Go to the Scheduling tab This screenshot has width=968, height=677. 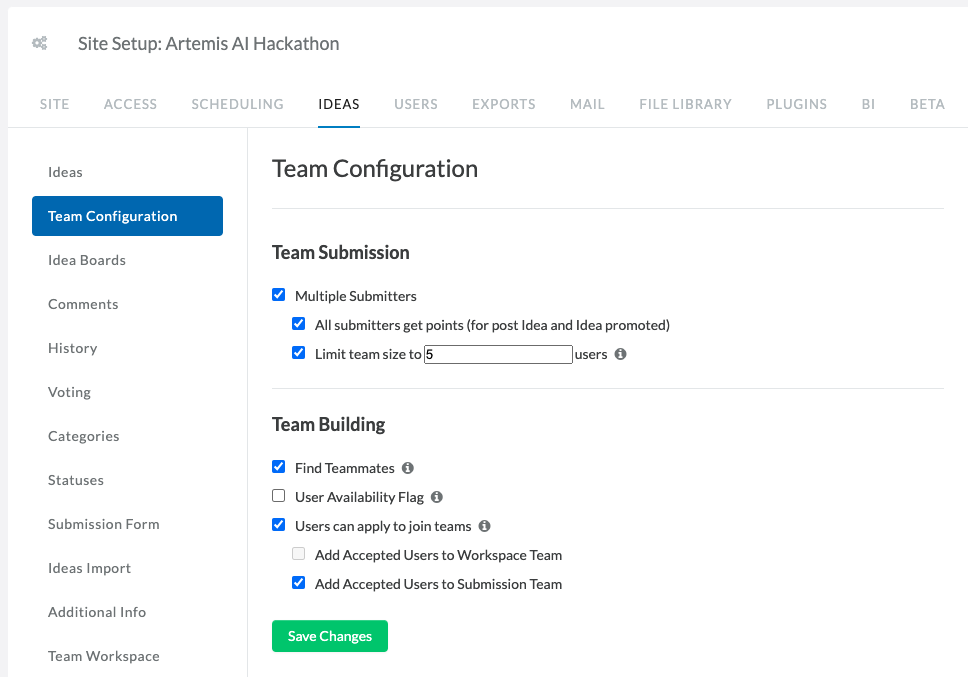coord(237,104)
